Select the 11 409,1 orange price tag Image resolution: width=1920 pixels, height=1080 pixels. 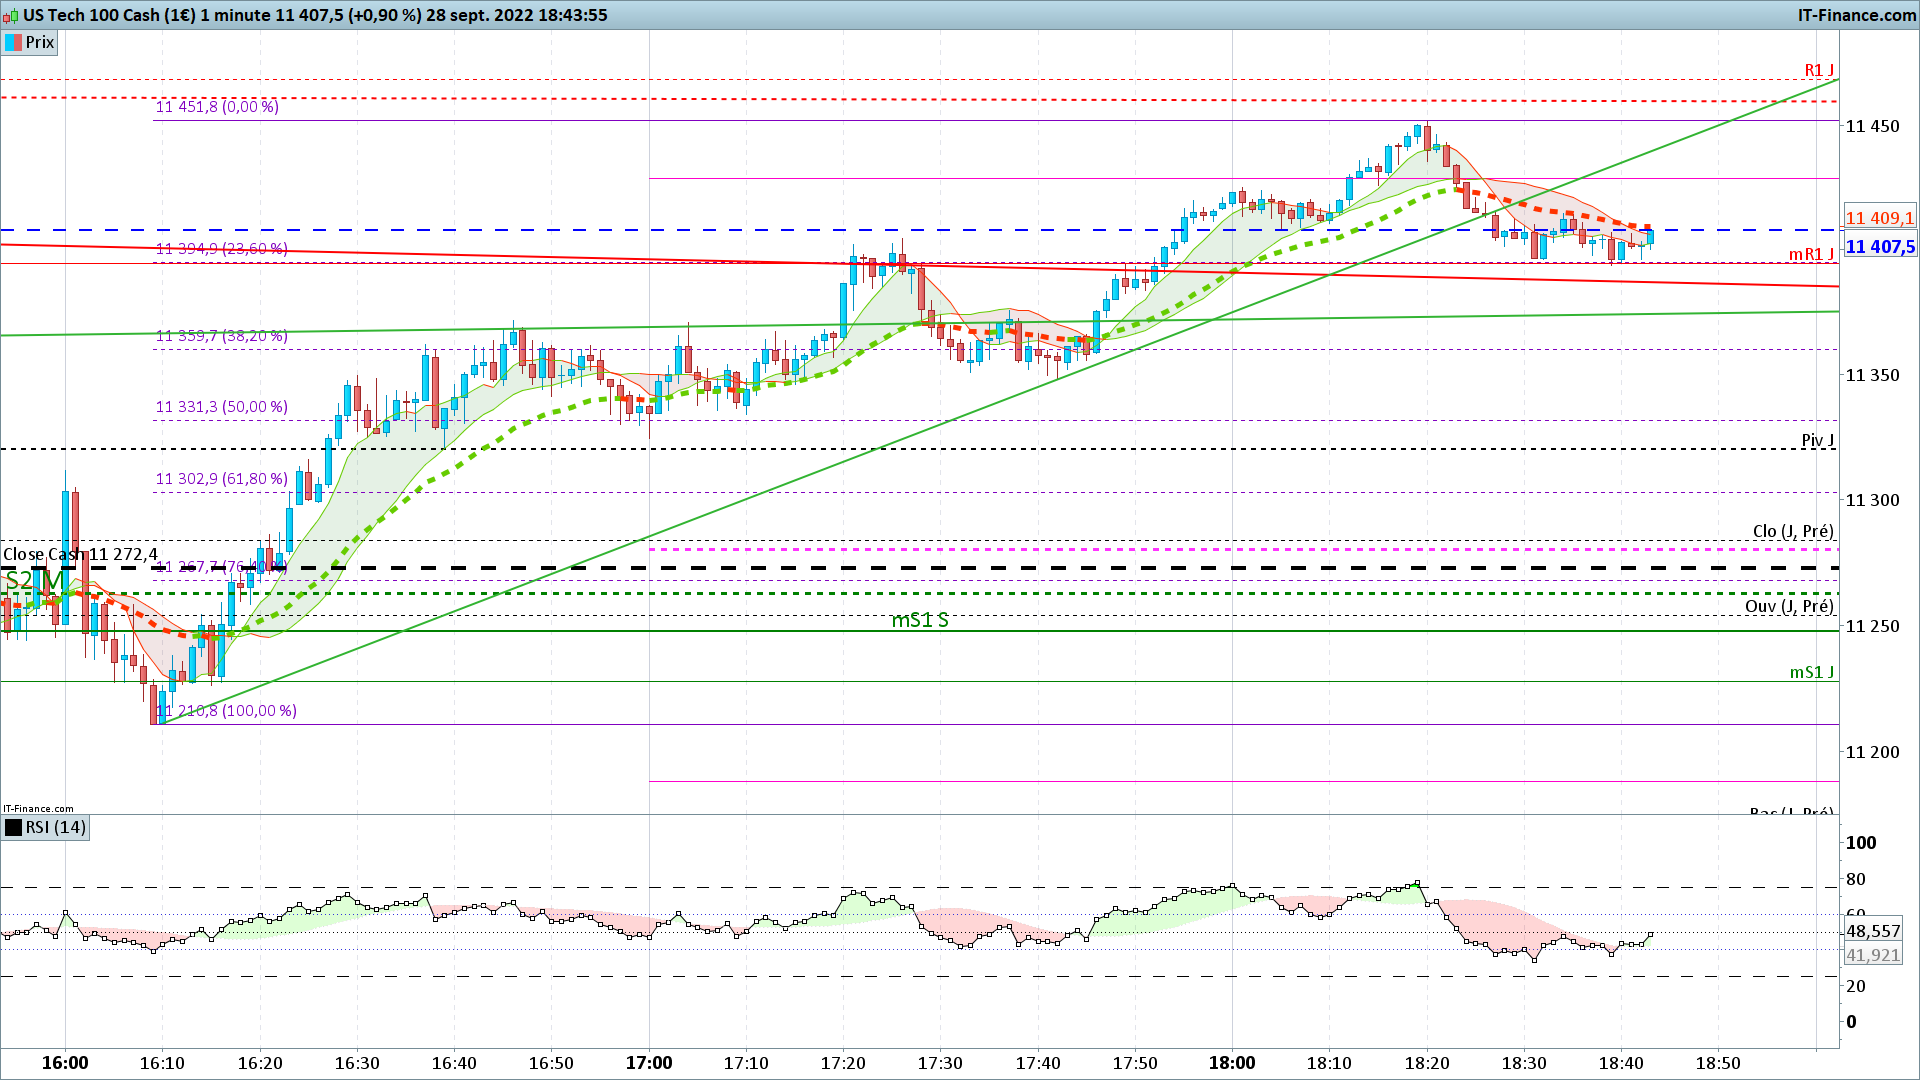pyautogui.click(x=1879, y=218)
